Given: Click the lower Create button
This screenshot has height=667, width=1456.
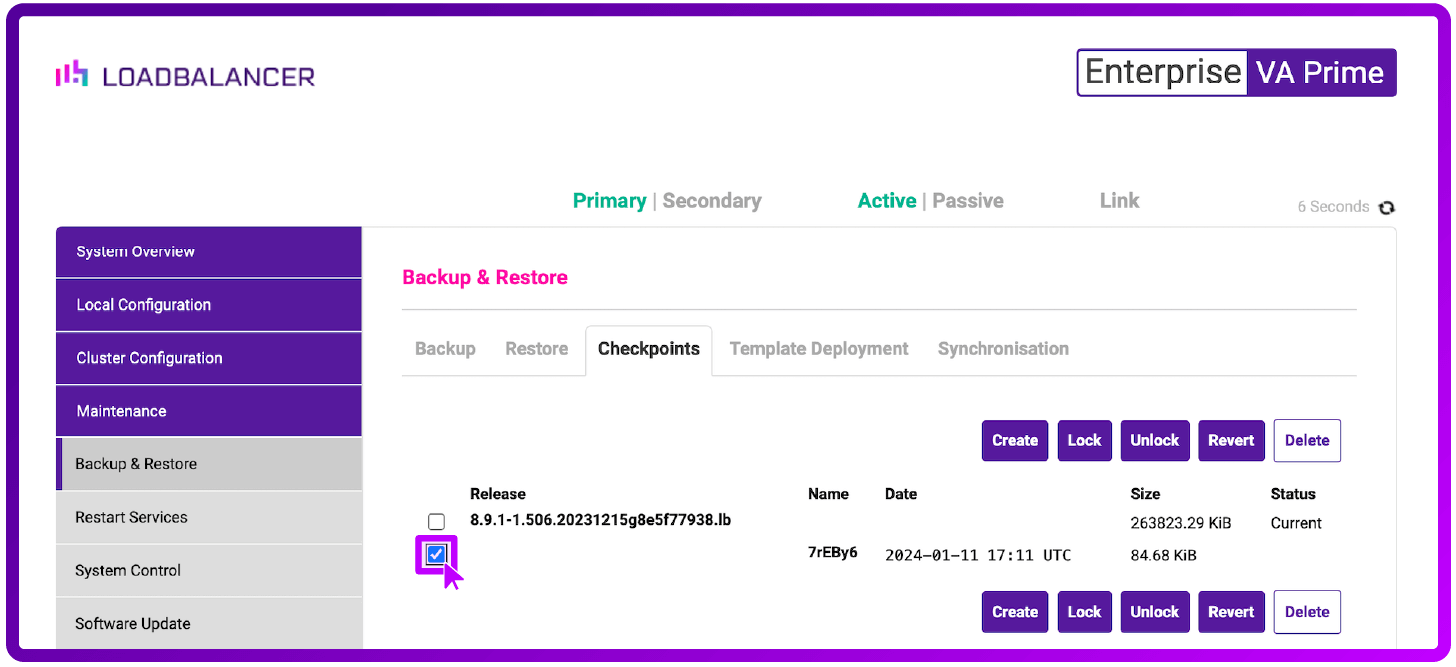Looking at the screenshot, I should click(1015, 612).
